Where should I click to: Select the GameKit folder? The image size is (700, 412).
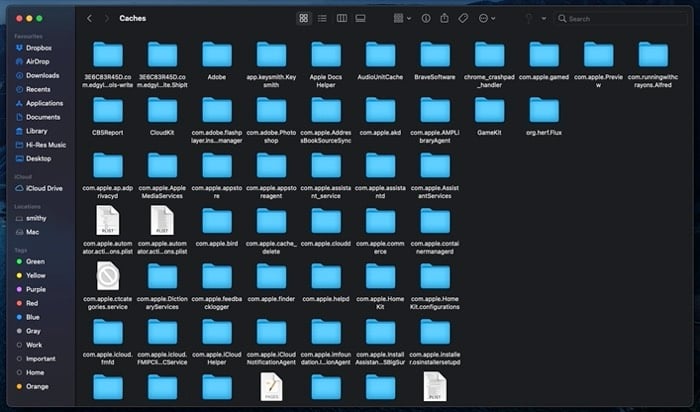click(x=489, y=110)
